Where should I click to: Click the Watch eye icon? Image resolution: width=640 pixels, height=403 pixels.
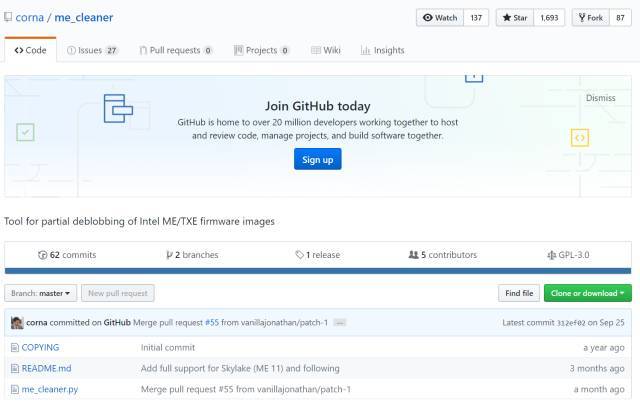click(427, 18)
